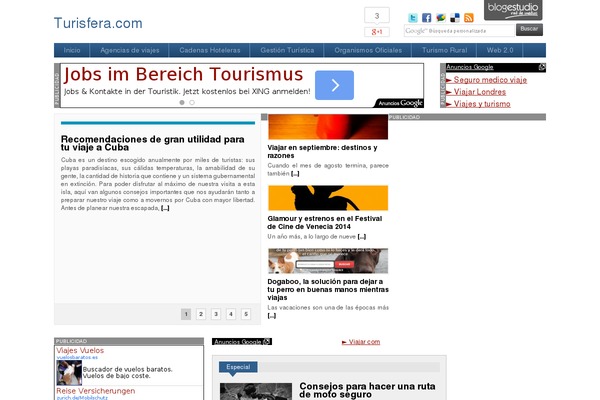Click the blogestudio logo badge
The width and height of the screenshot is (600, 400).
coord(513,10)
